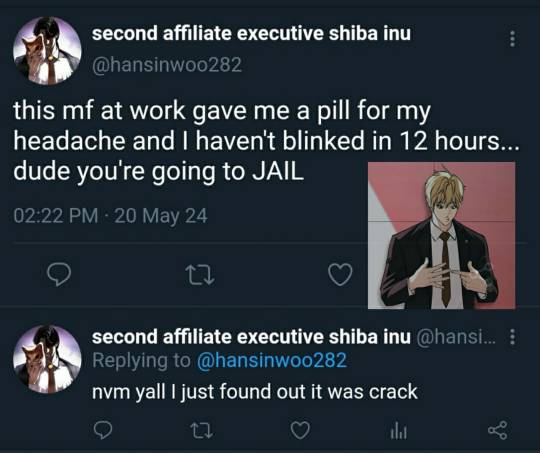Open the reply author's profile picture
This screenshot has height=453, width=540.
[x=47, y=359]
